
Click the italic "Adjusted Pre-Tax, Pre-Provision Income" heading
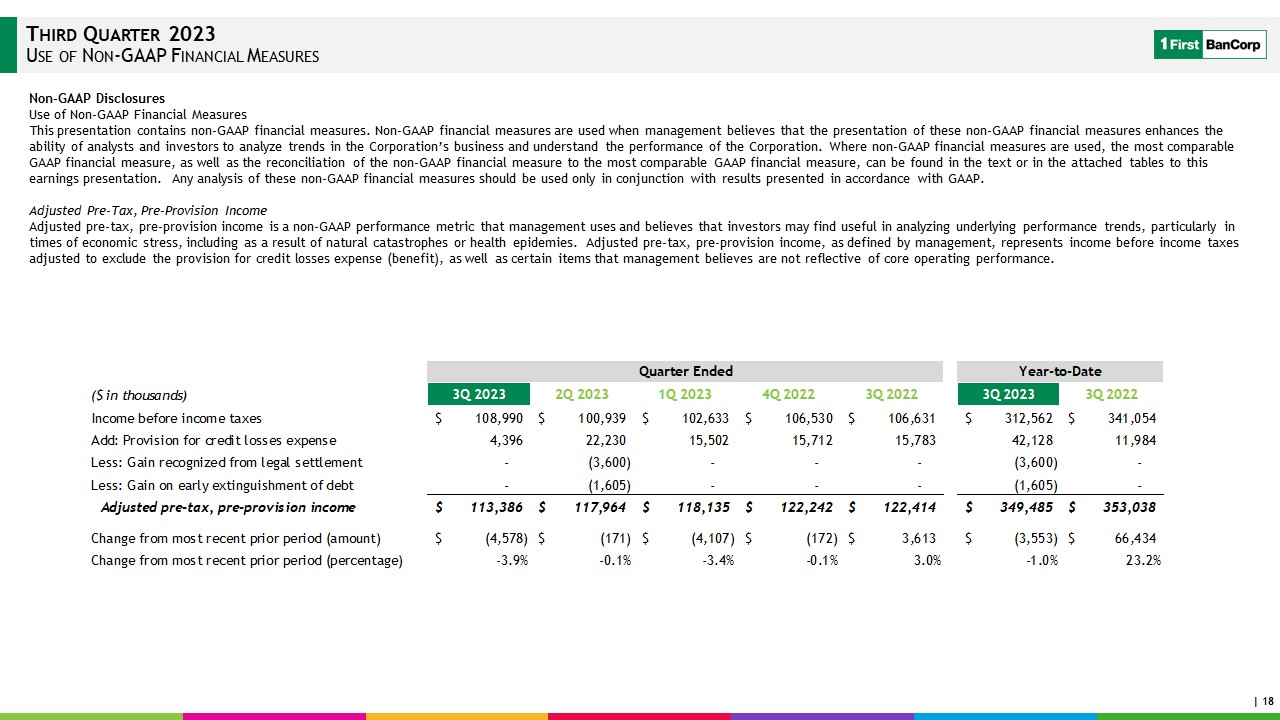click(x=148, y=210)
